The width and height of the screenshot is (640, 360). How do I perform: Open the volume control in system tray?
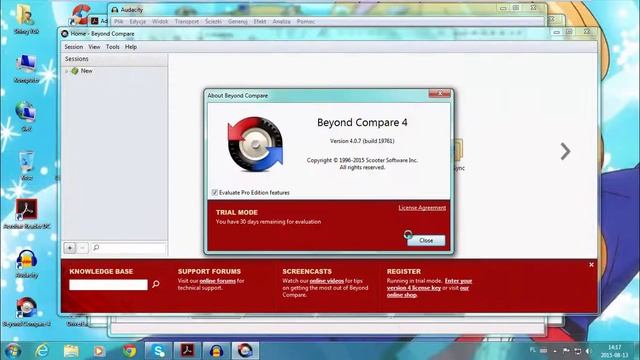(x=588, y=351)
